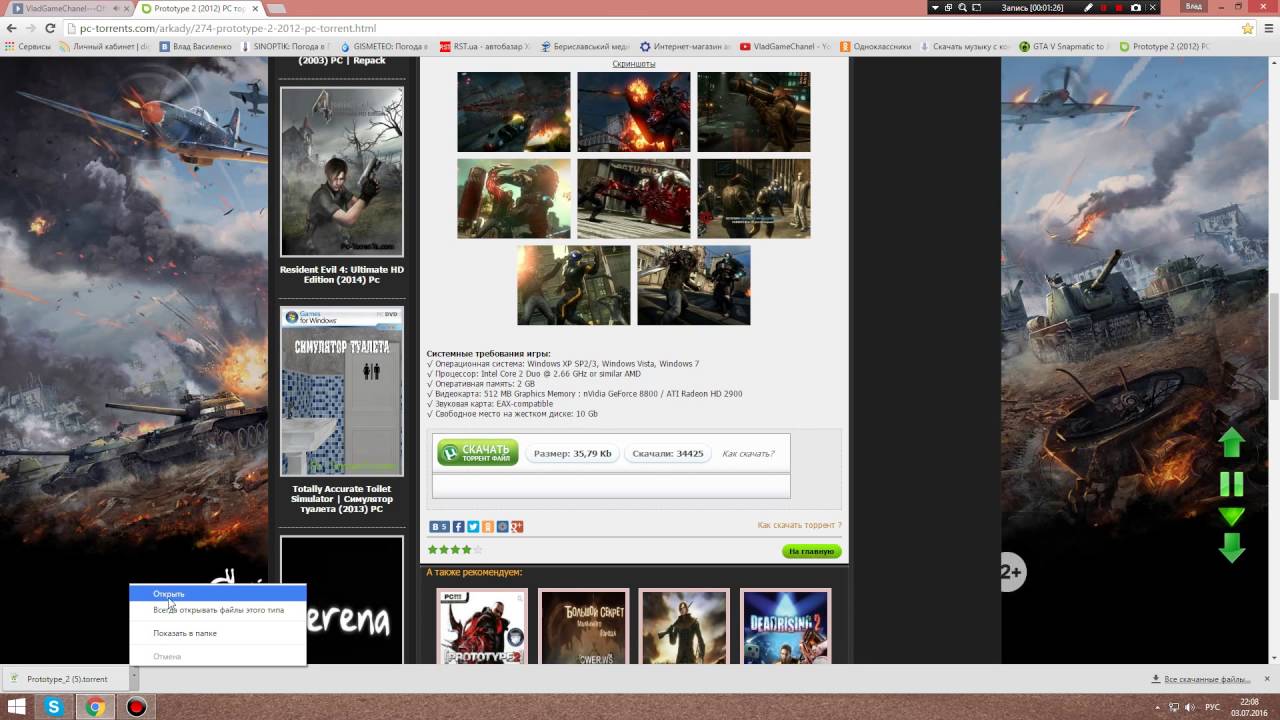Open the Как скачать торрент ? link
Viewport: 1280px width, 720px height.
[799, 525]
